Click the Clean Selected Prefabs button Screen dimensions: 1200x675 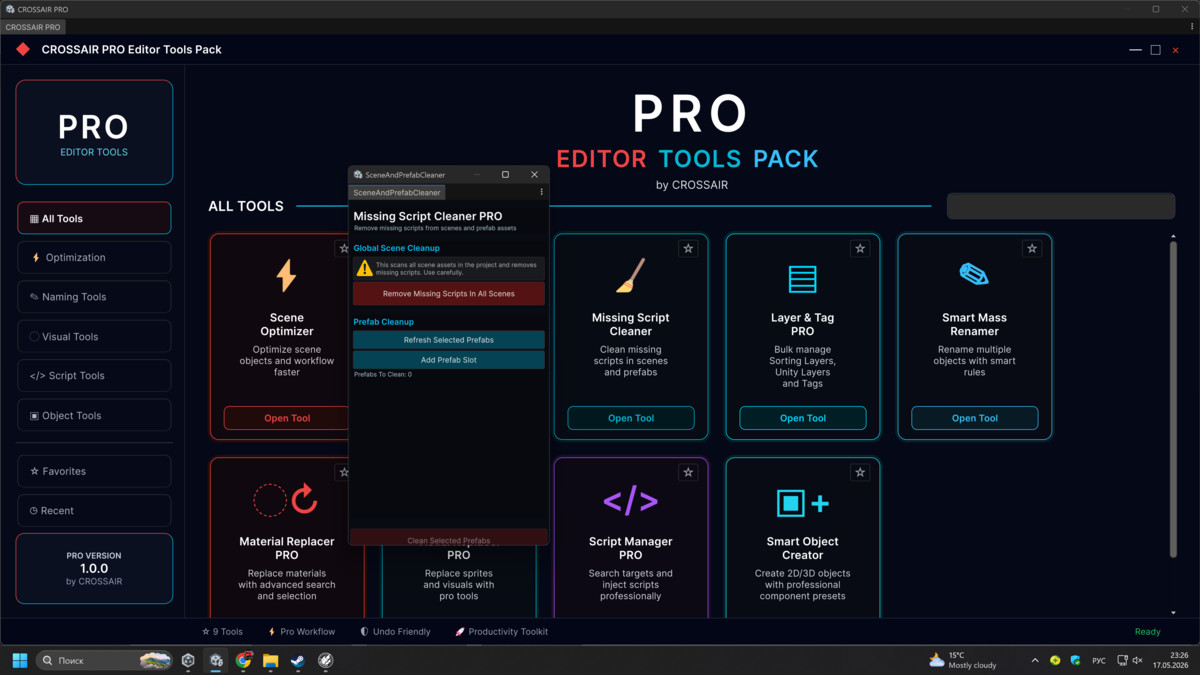[x=449, y=539]
